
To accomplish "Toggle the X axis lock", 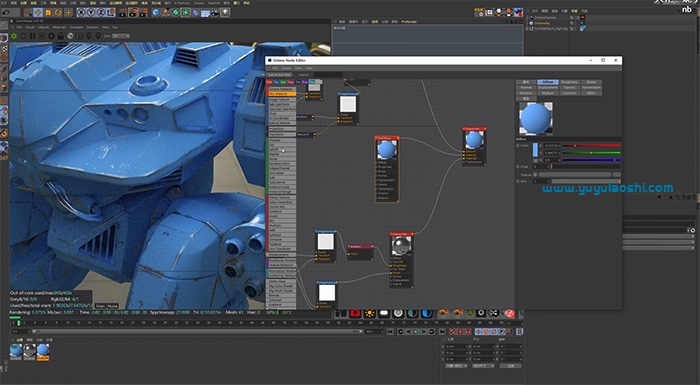I will pos(81,13).
